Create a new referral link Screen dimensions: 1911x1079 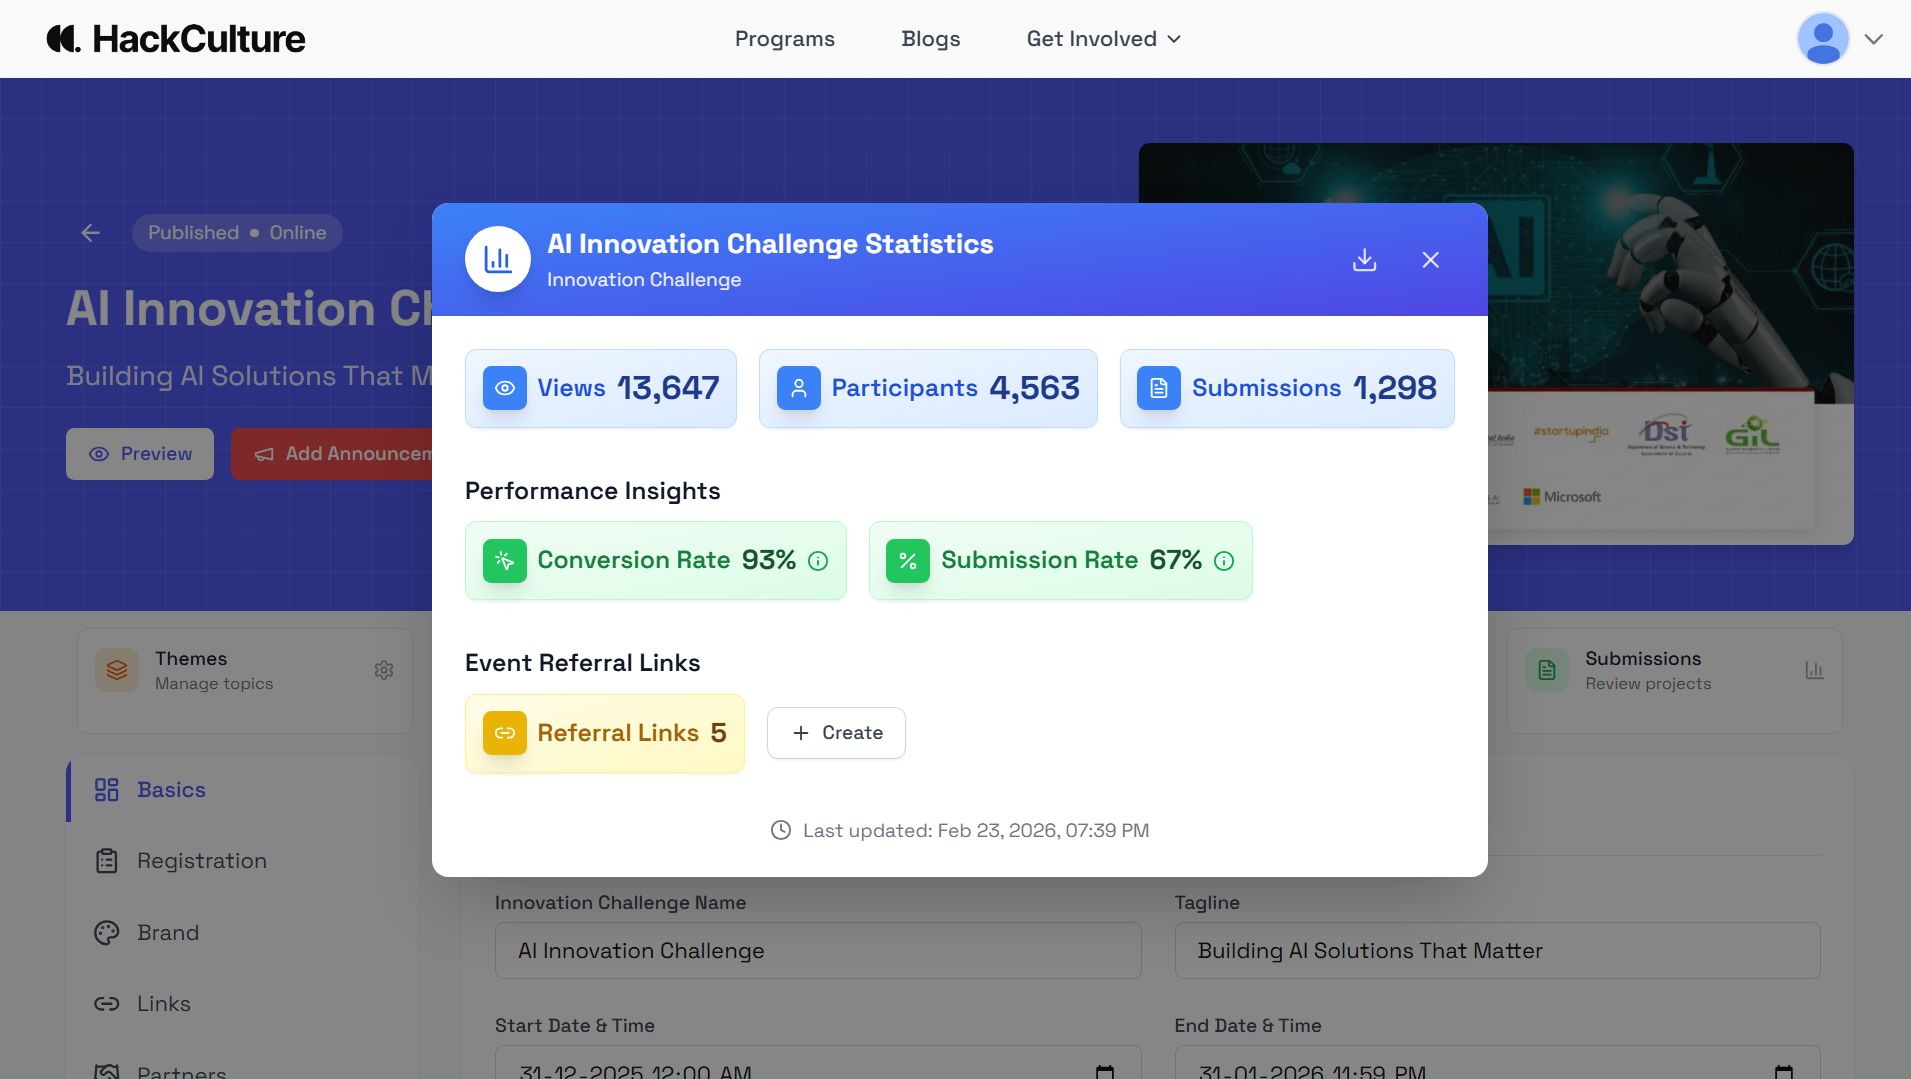pyautogui.click(x=836, y=733)
